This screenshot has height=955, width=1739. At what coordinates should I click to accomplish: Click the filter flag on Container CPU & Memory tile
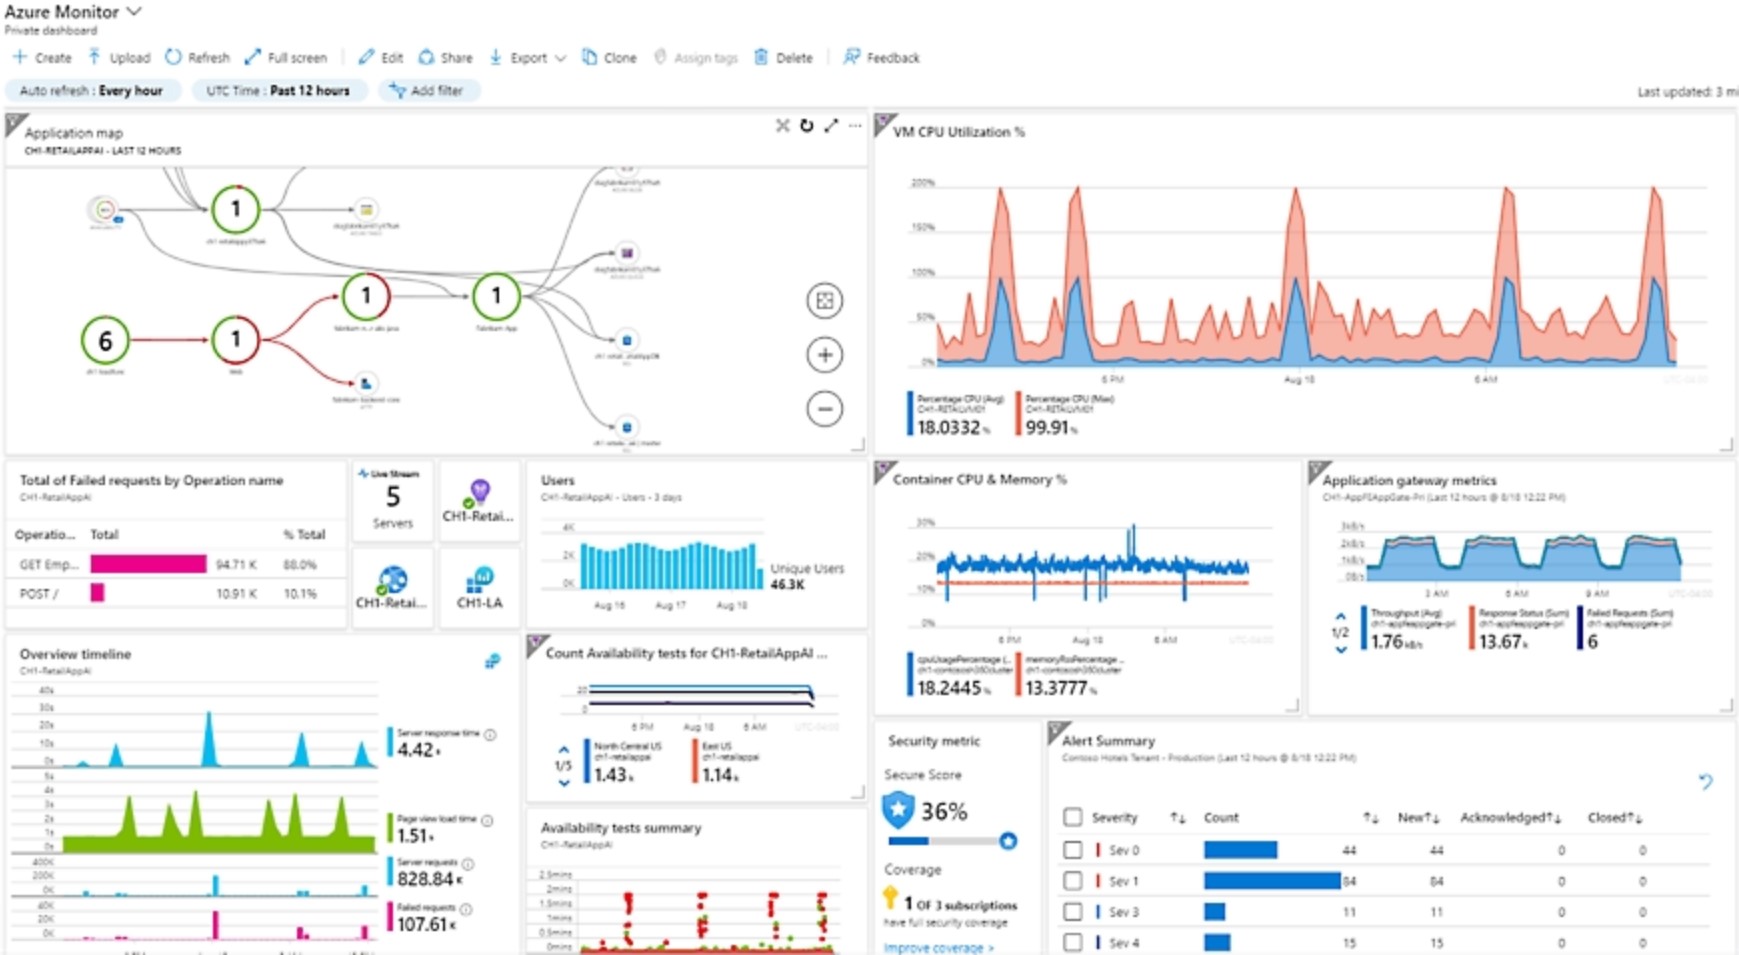click(x=885, y=471)
